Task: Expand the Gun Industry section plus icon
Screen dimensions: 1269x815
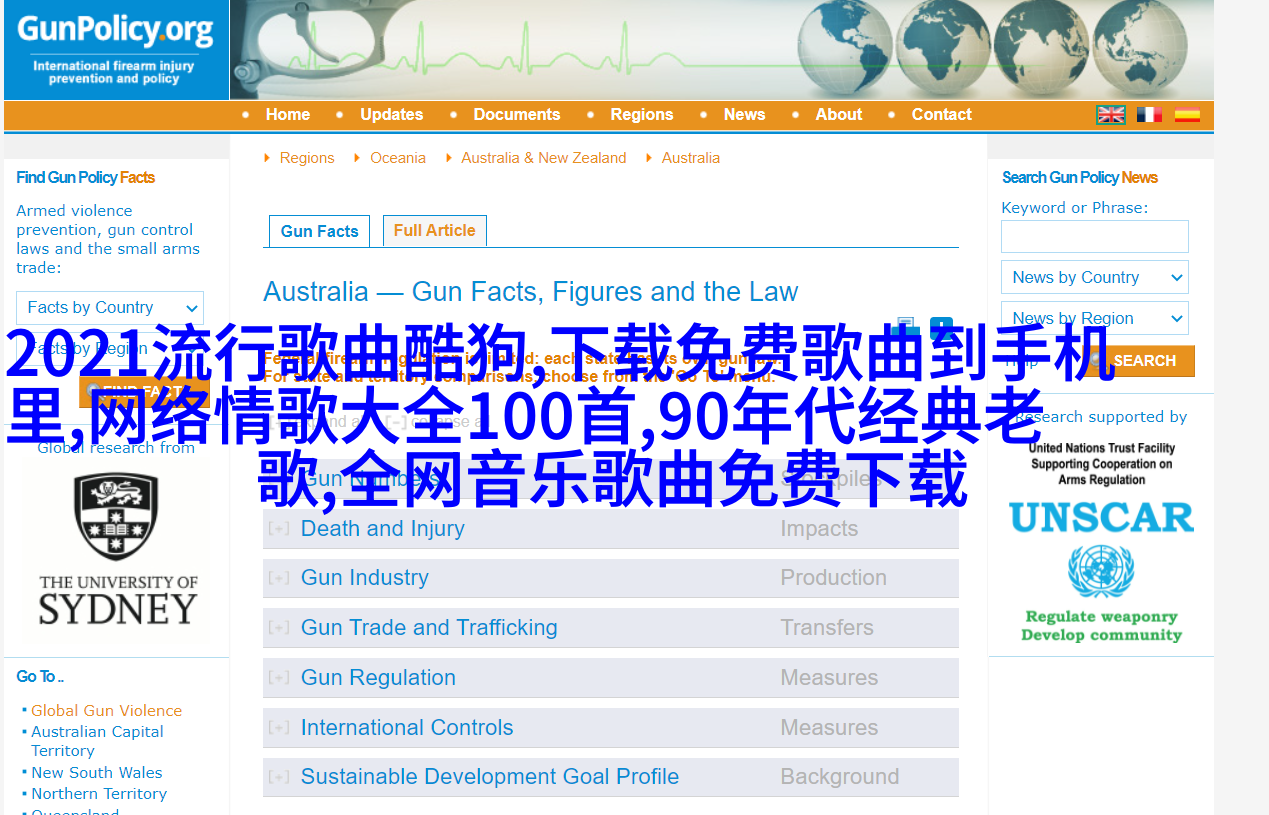Action: pos(279,578)
